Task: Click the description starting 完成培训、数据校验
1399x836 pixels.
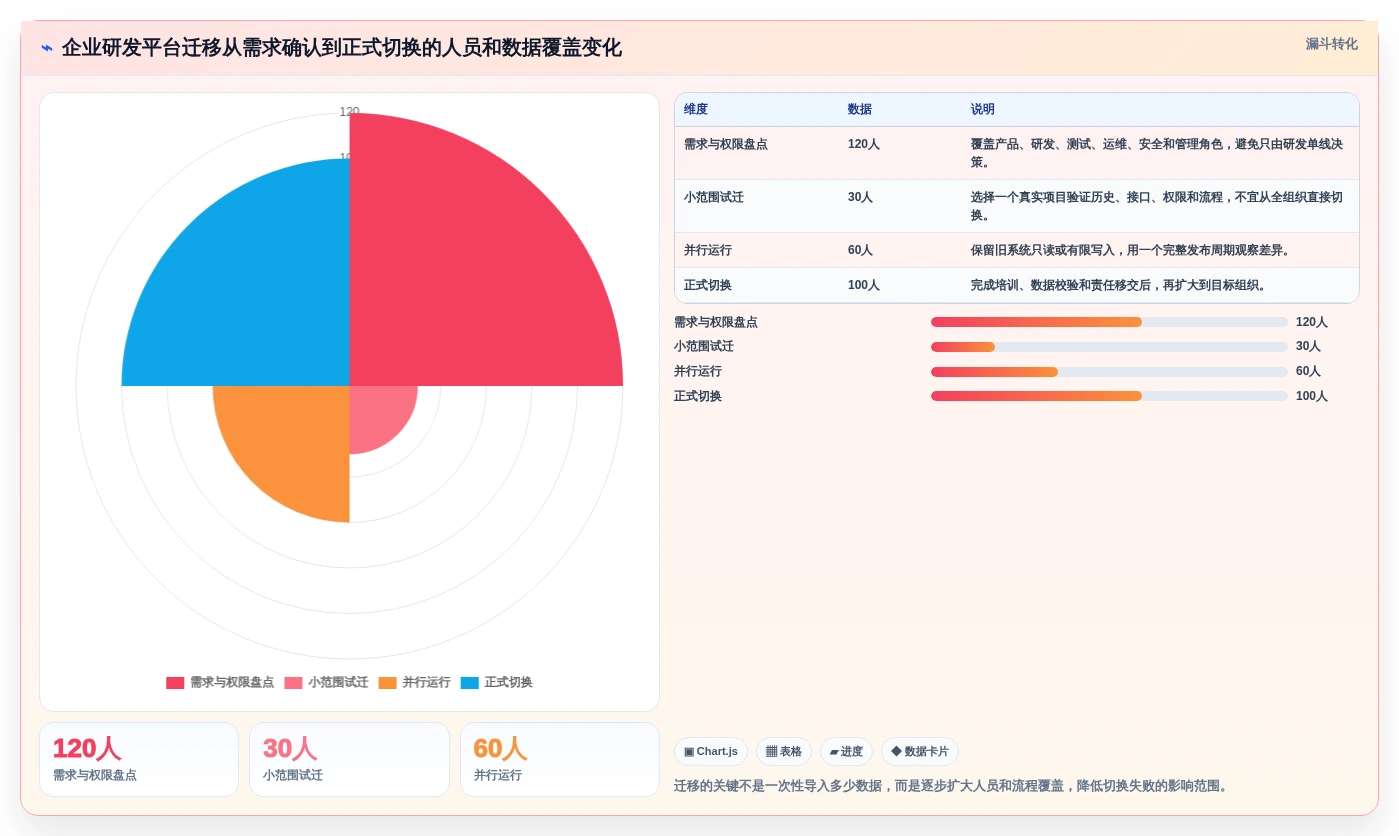Action: pyautogui.click(x=1120, y=285)
